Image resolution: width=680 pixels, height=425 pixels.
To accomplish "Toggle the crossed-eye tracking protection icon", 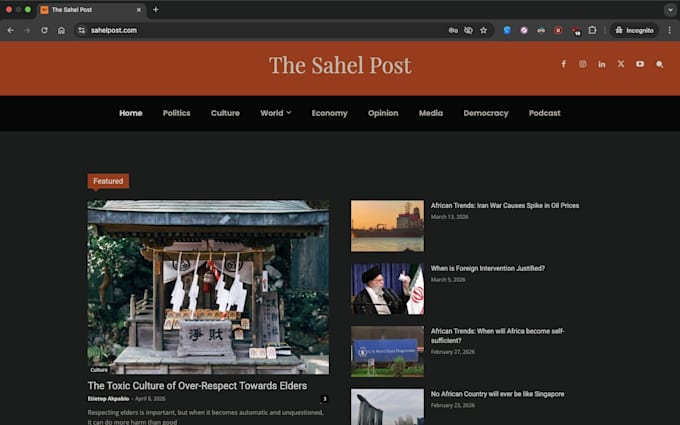I will coord(468,30).
